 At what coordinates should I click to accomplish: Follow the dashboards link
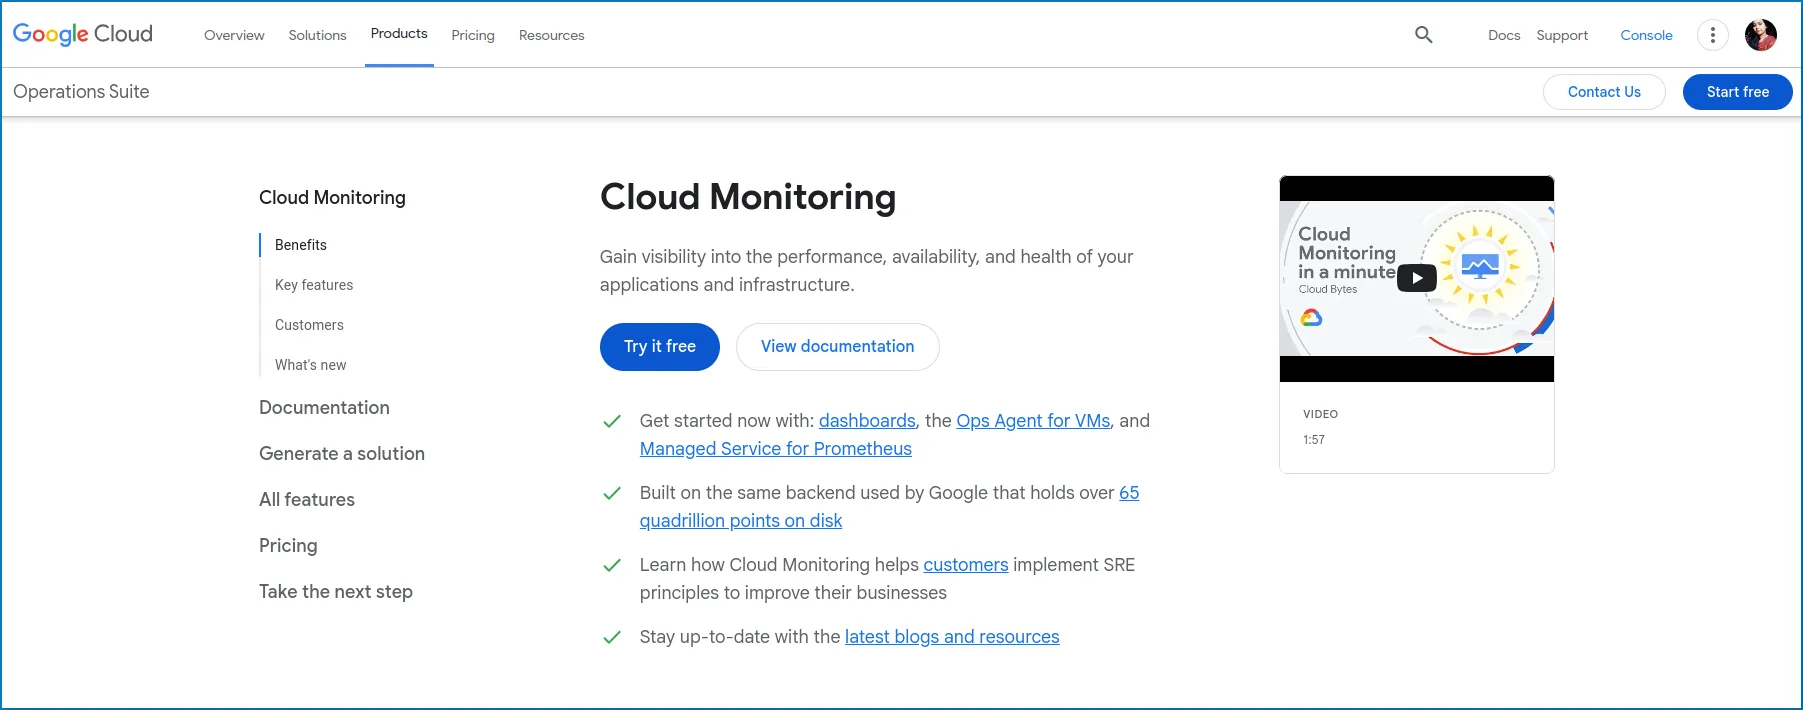click(x=867, y=421)
